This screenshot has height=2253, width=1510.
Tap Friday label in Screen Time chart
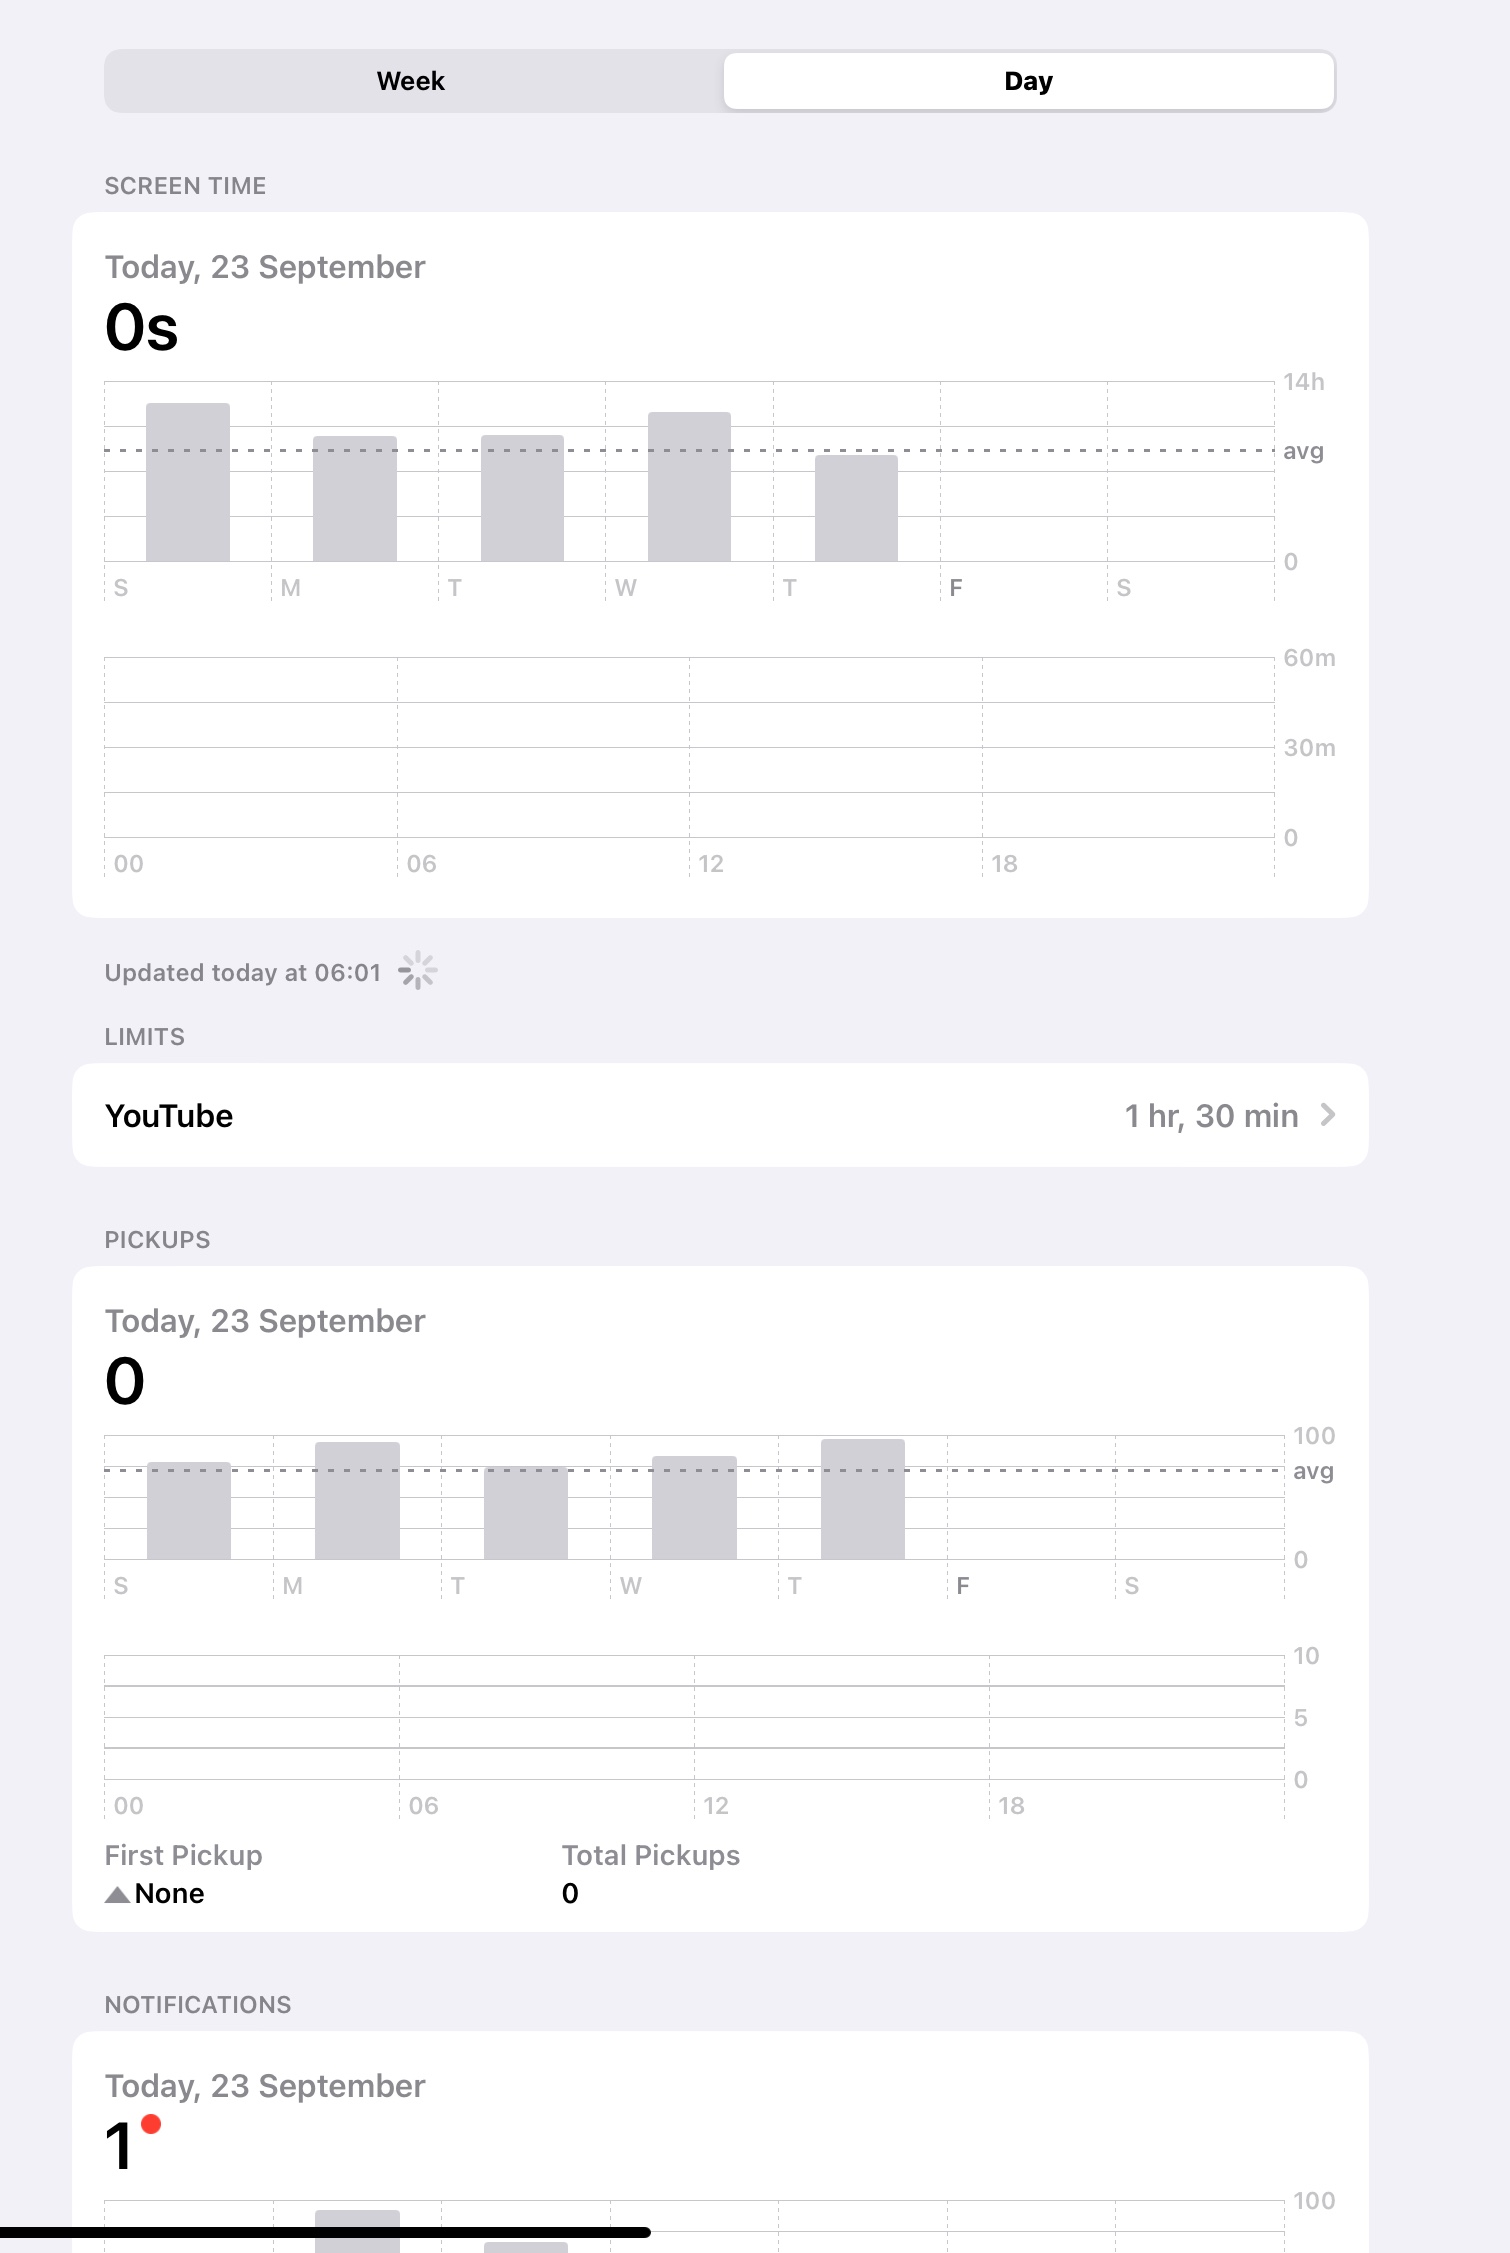[x=956, y=588]
